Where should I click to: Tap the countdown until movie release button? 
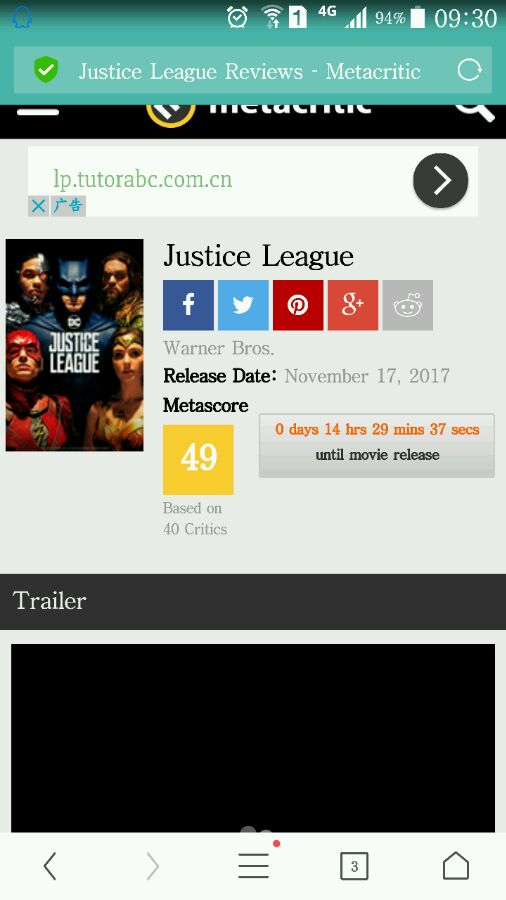coord(377,445)
